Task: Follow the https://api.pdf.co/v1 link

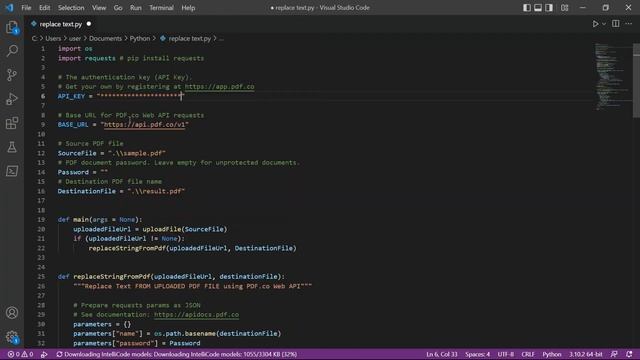Action: 144,124
